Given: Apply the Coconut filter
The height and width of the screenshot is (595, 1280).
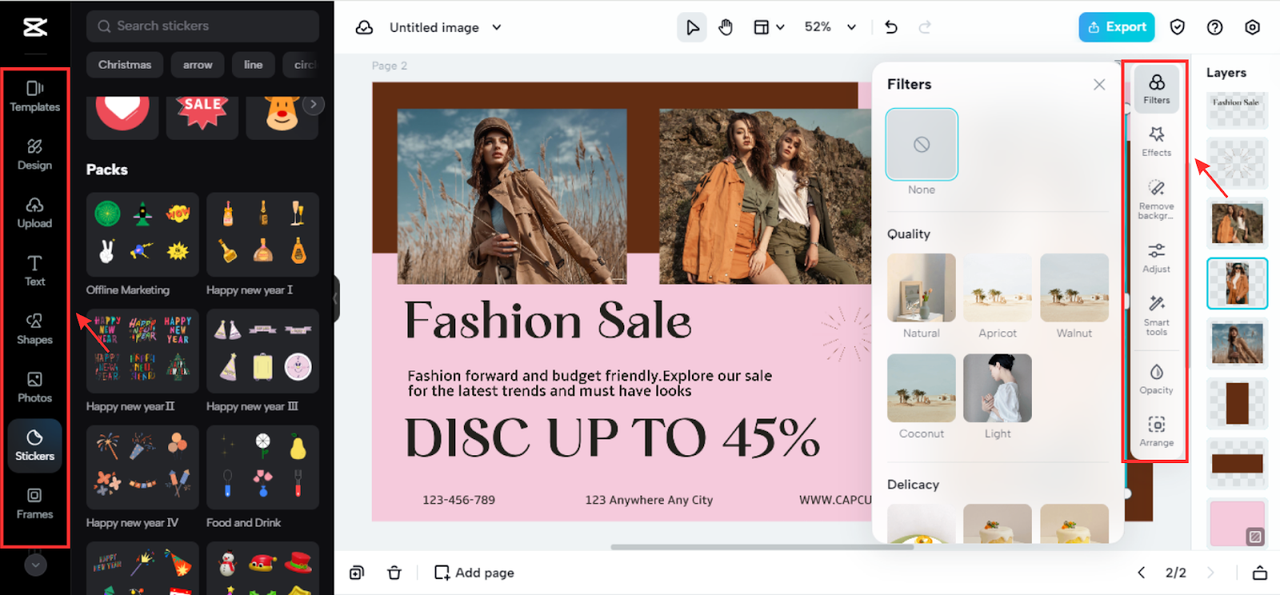Looking at the screenshot, I should click(x=922, y=388).
